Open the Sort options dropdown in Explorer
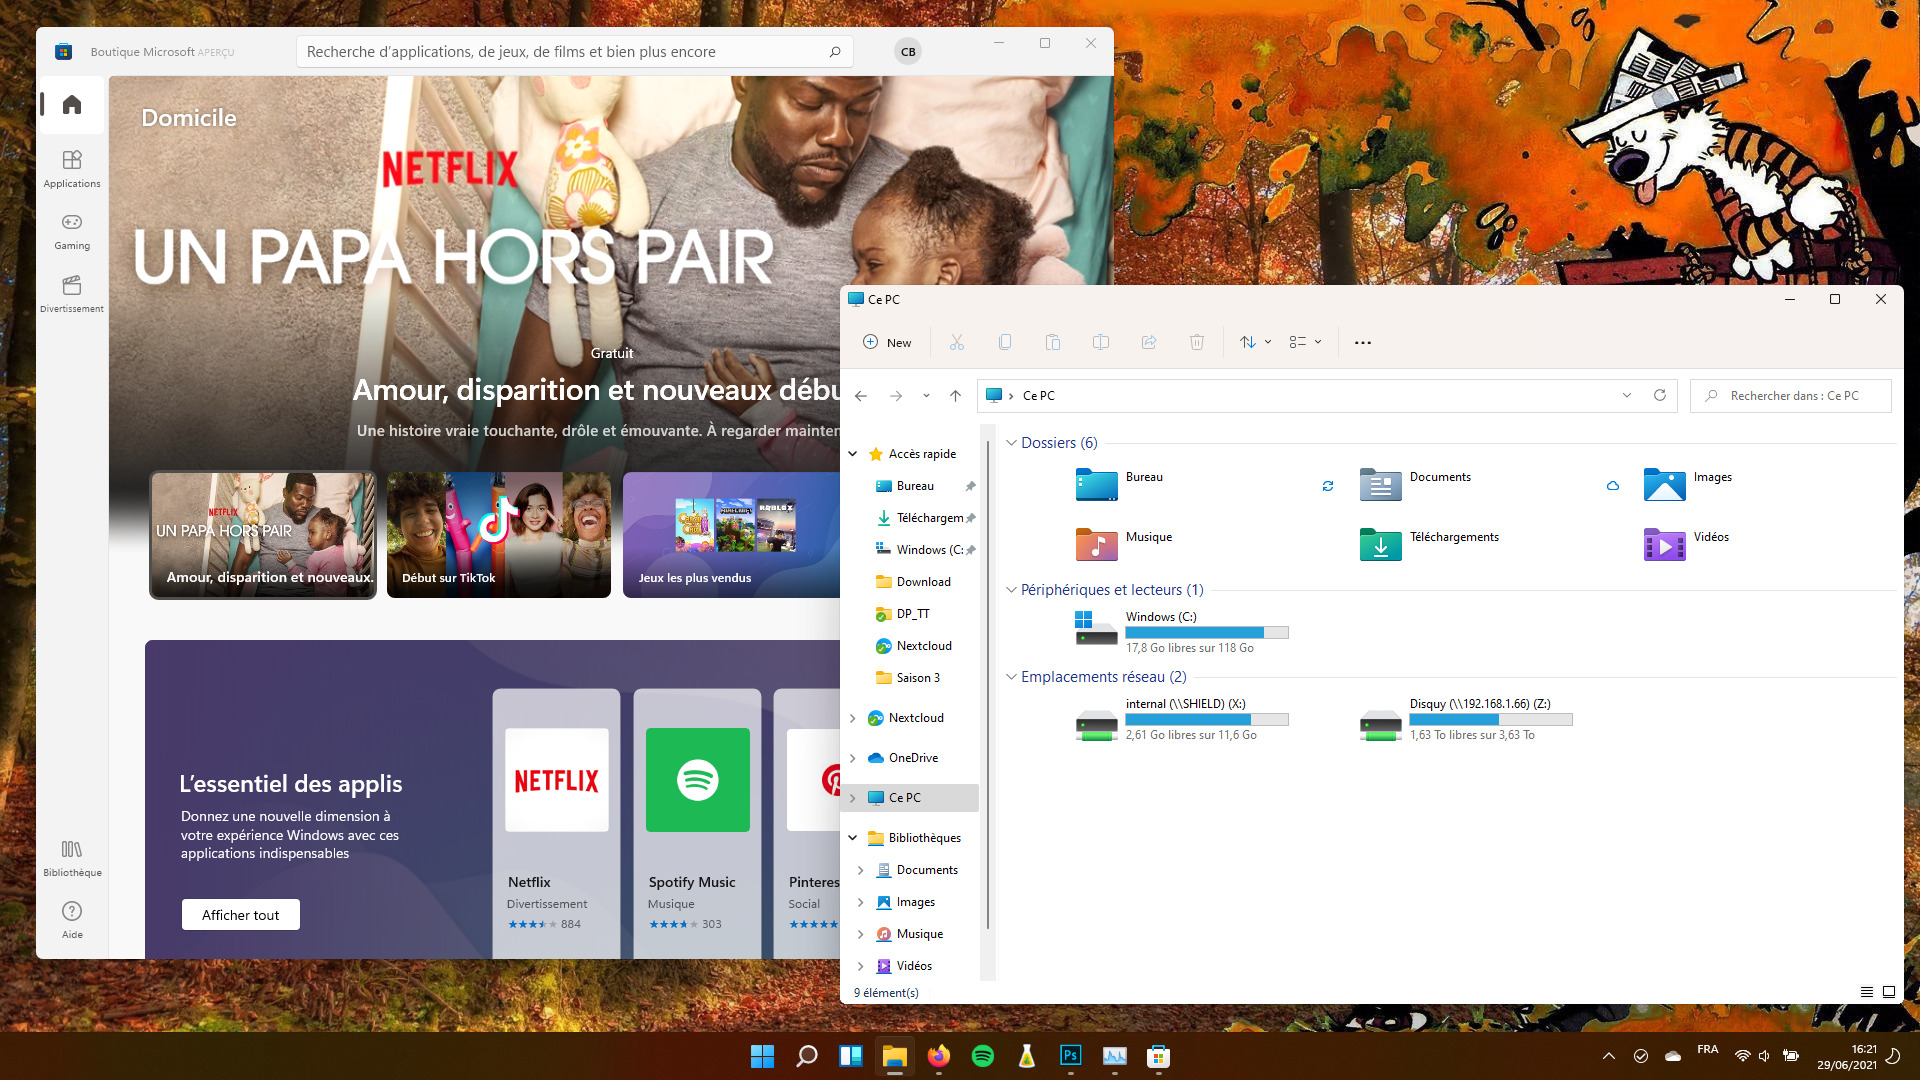 [1255, 342]
